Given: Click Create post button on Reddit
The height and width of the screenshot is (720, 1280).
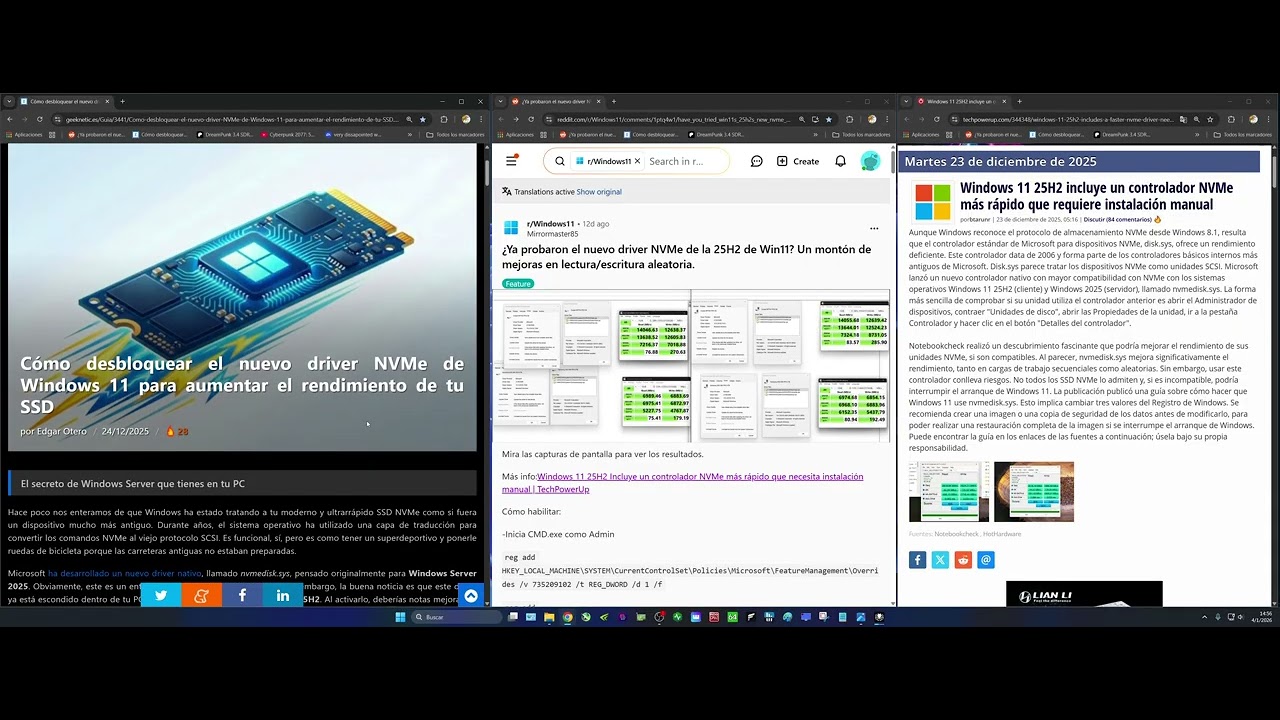Looking at the screenshot, I should point(798,161).
